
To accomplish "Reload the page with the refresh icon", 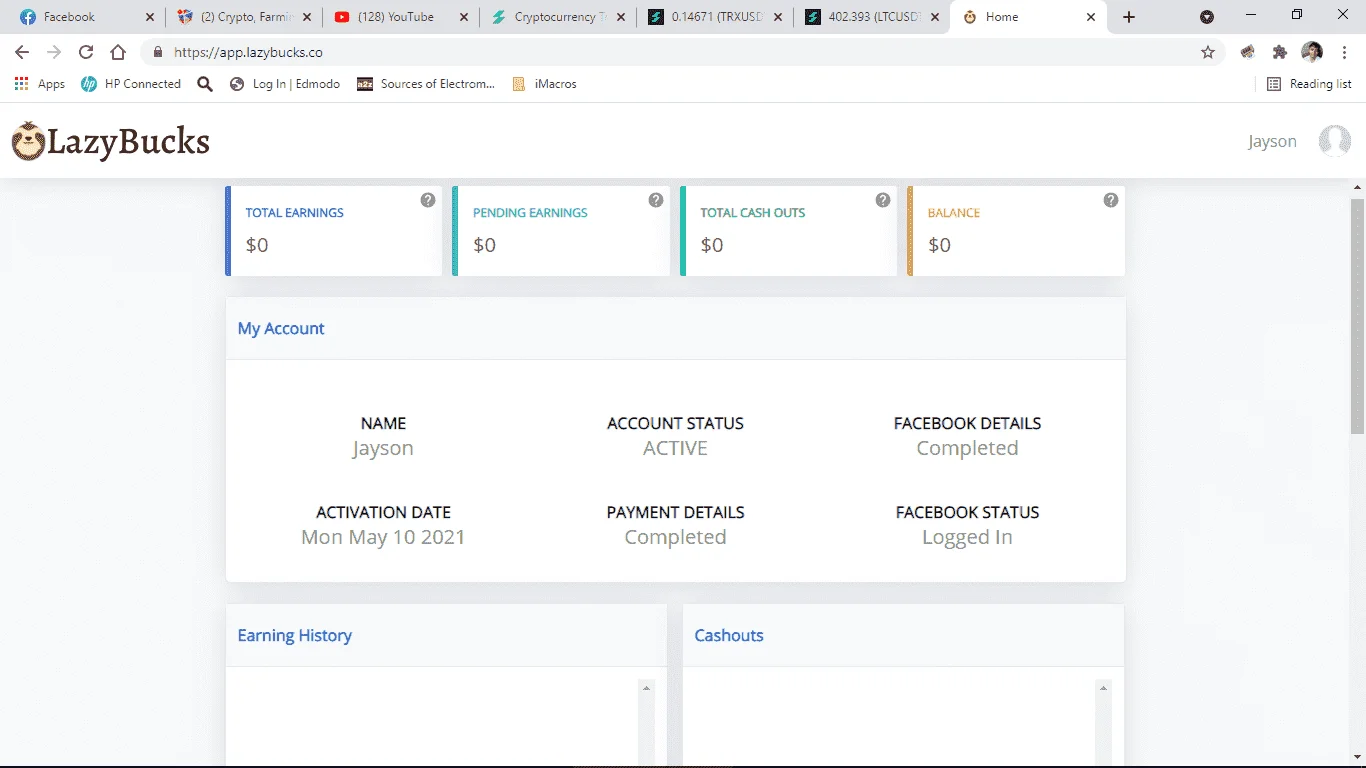I will (86, 52).
